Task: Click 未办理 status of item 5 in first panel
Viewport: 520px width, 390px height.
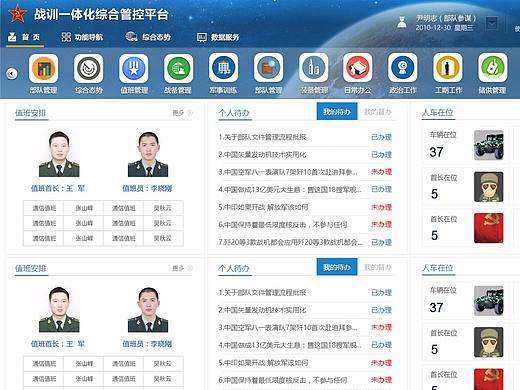Action: pyautogui.click(x=381, y=207)
